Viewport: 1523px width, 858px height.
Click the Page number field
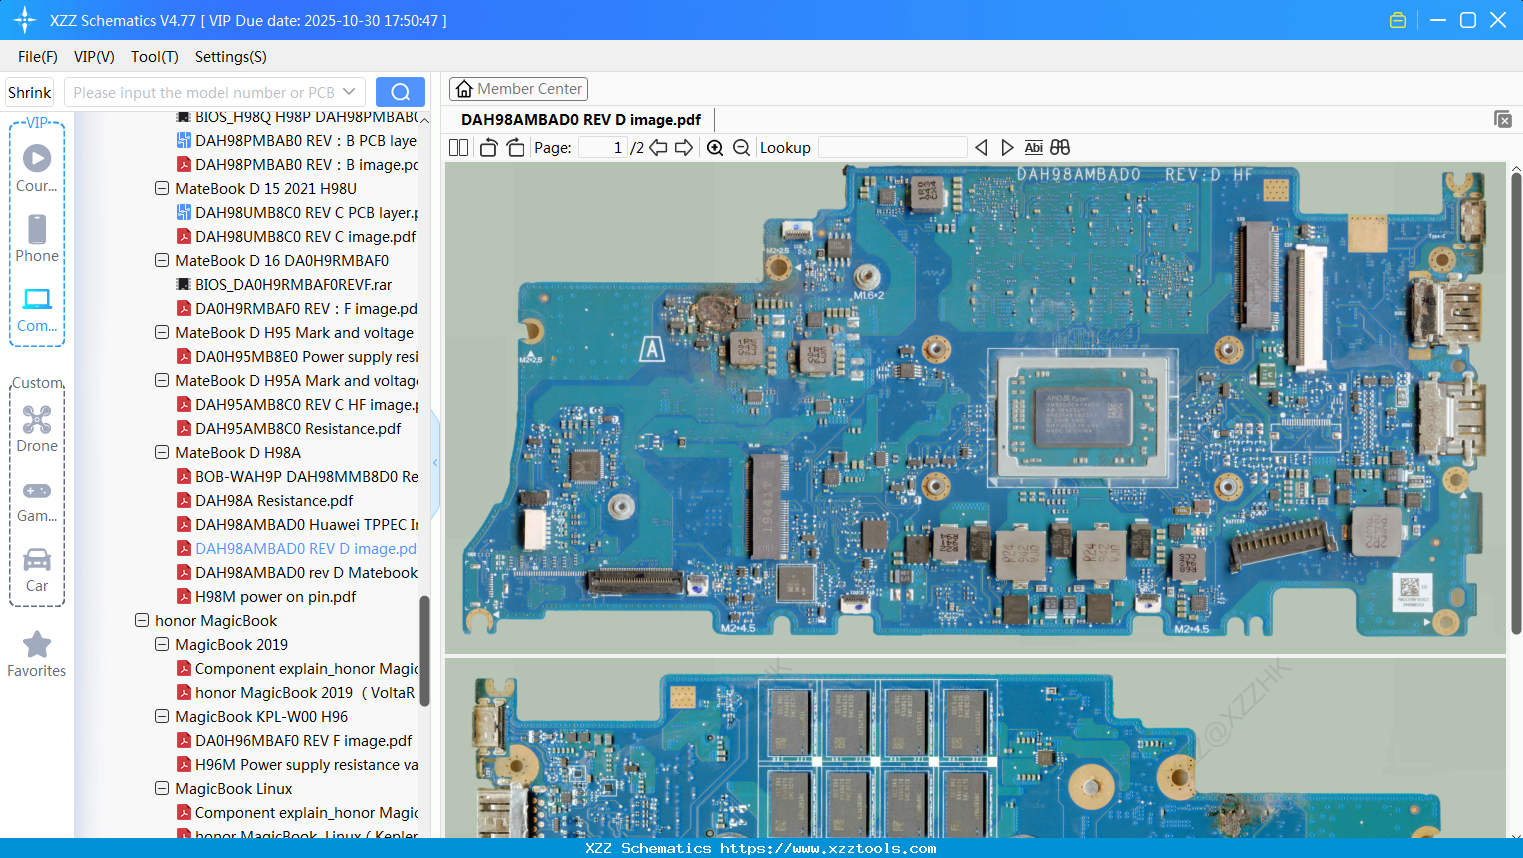[602, 148]
